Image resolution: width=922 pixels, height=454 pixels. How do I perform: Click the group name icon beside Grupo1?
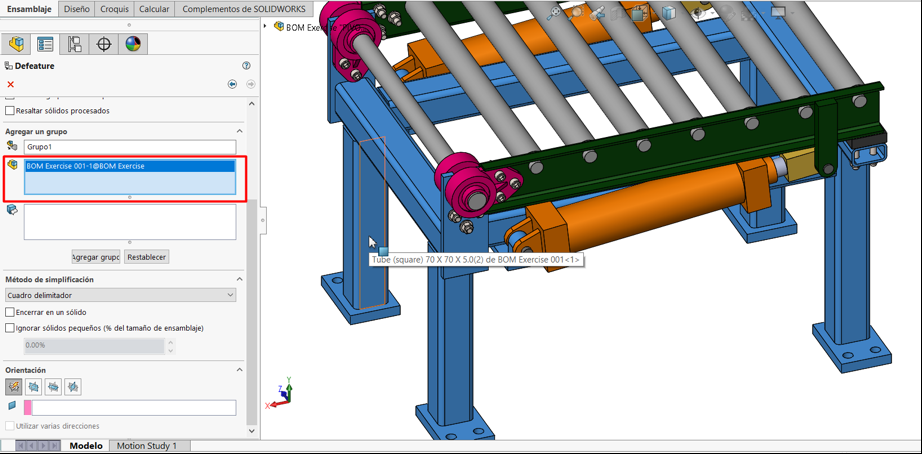12,146
